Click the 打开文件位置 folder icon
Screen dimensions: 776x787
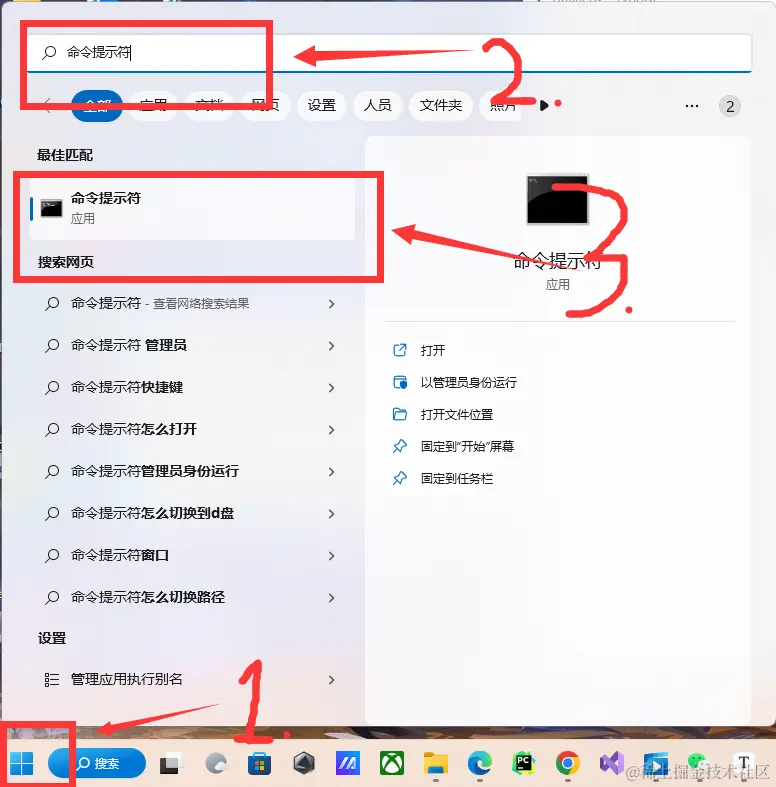[x=400, y=414]
